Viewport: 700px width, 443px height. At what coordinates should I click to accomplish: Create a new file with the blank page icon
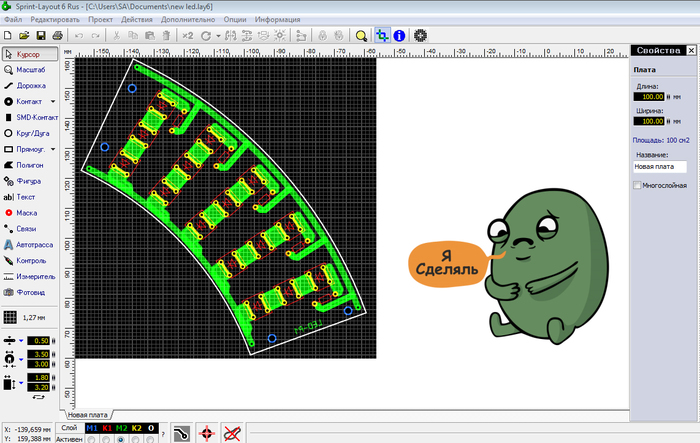8,35
